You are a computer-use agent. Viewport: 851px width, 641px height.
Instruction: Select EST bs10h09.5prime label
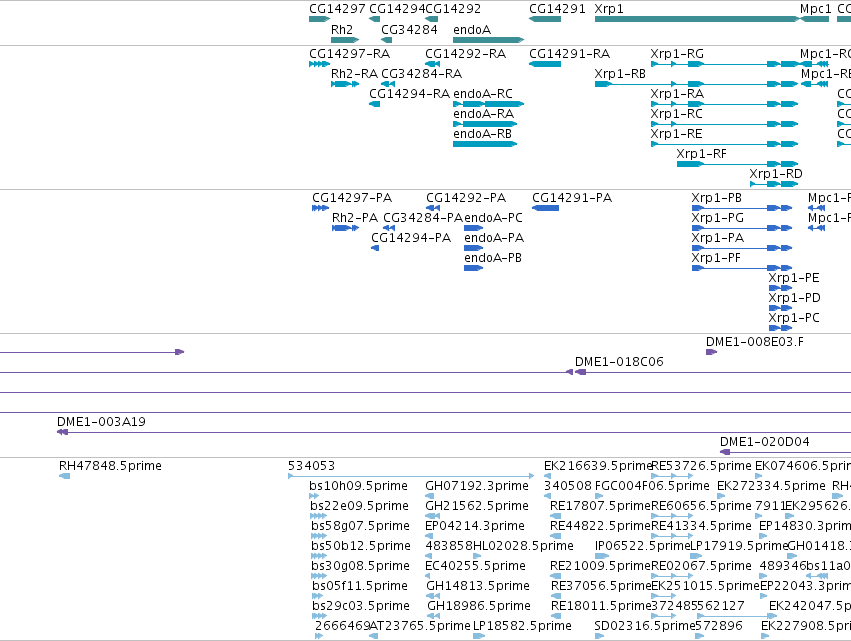click(359, 486)
